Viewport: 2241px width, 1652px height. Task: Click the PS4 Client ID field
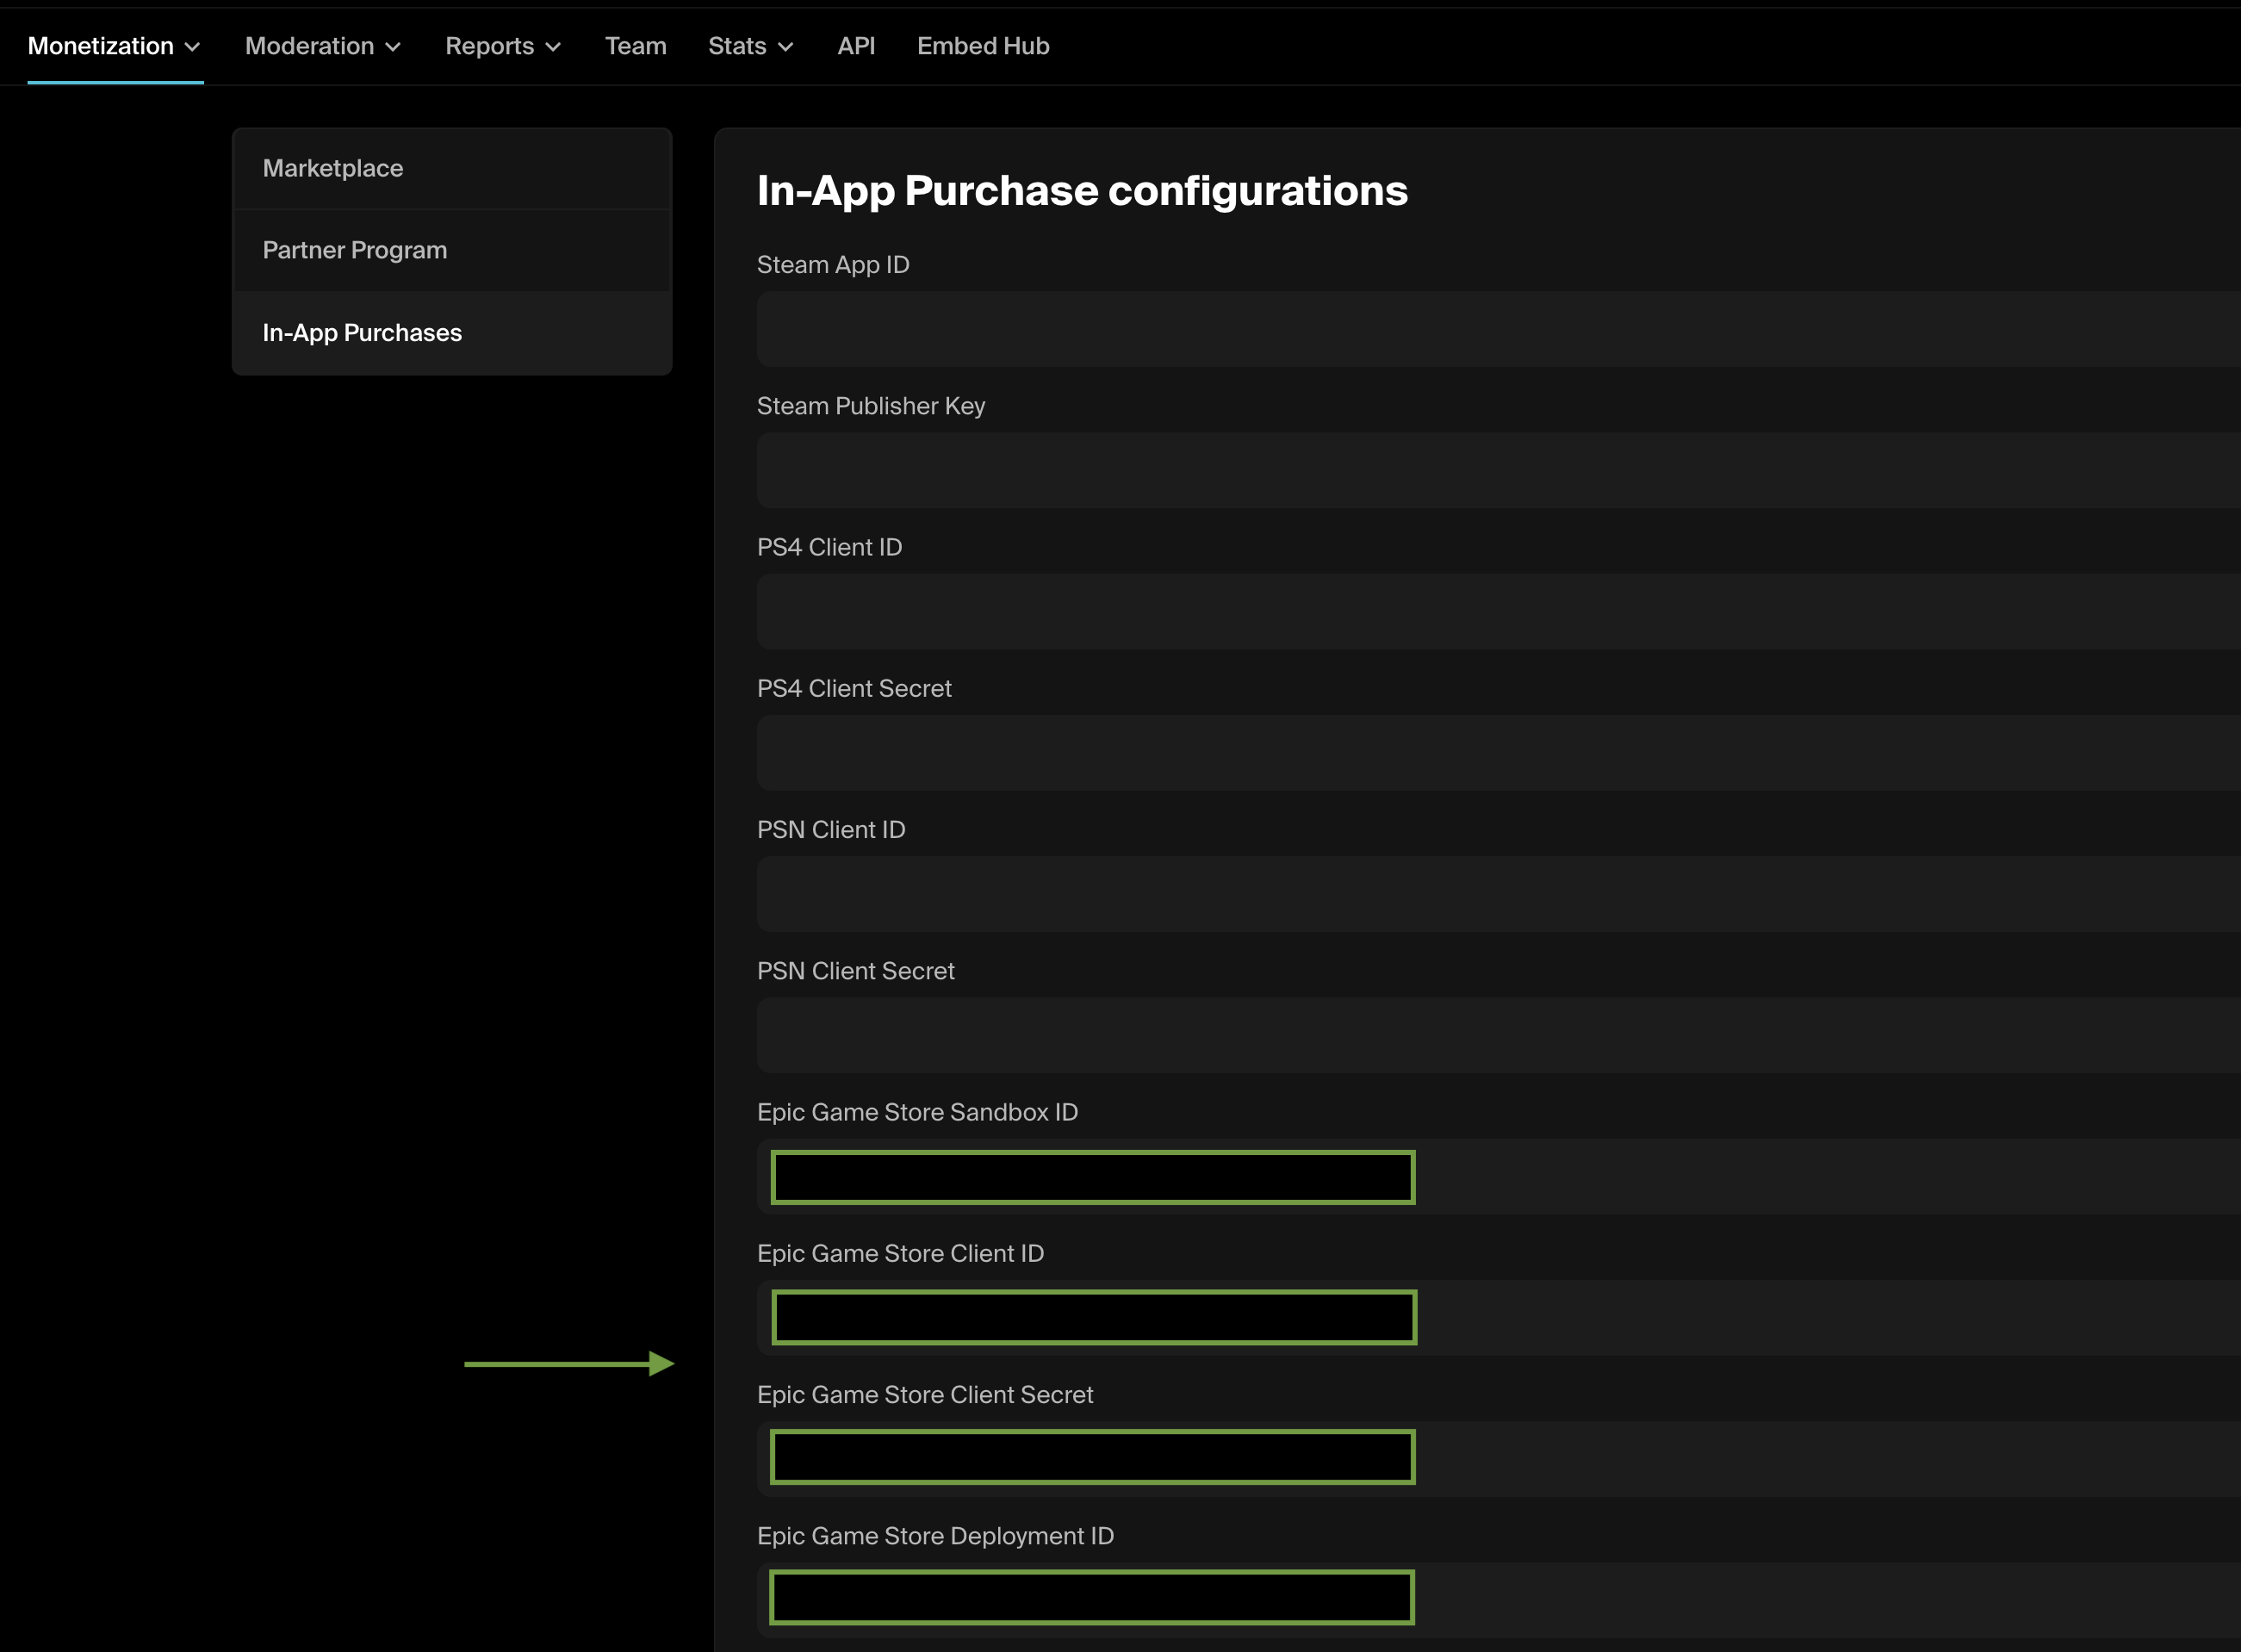click(x=1400, y=610)
